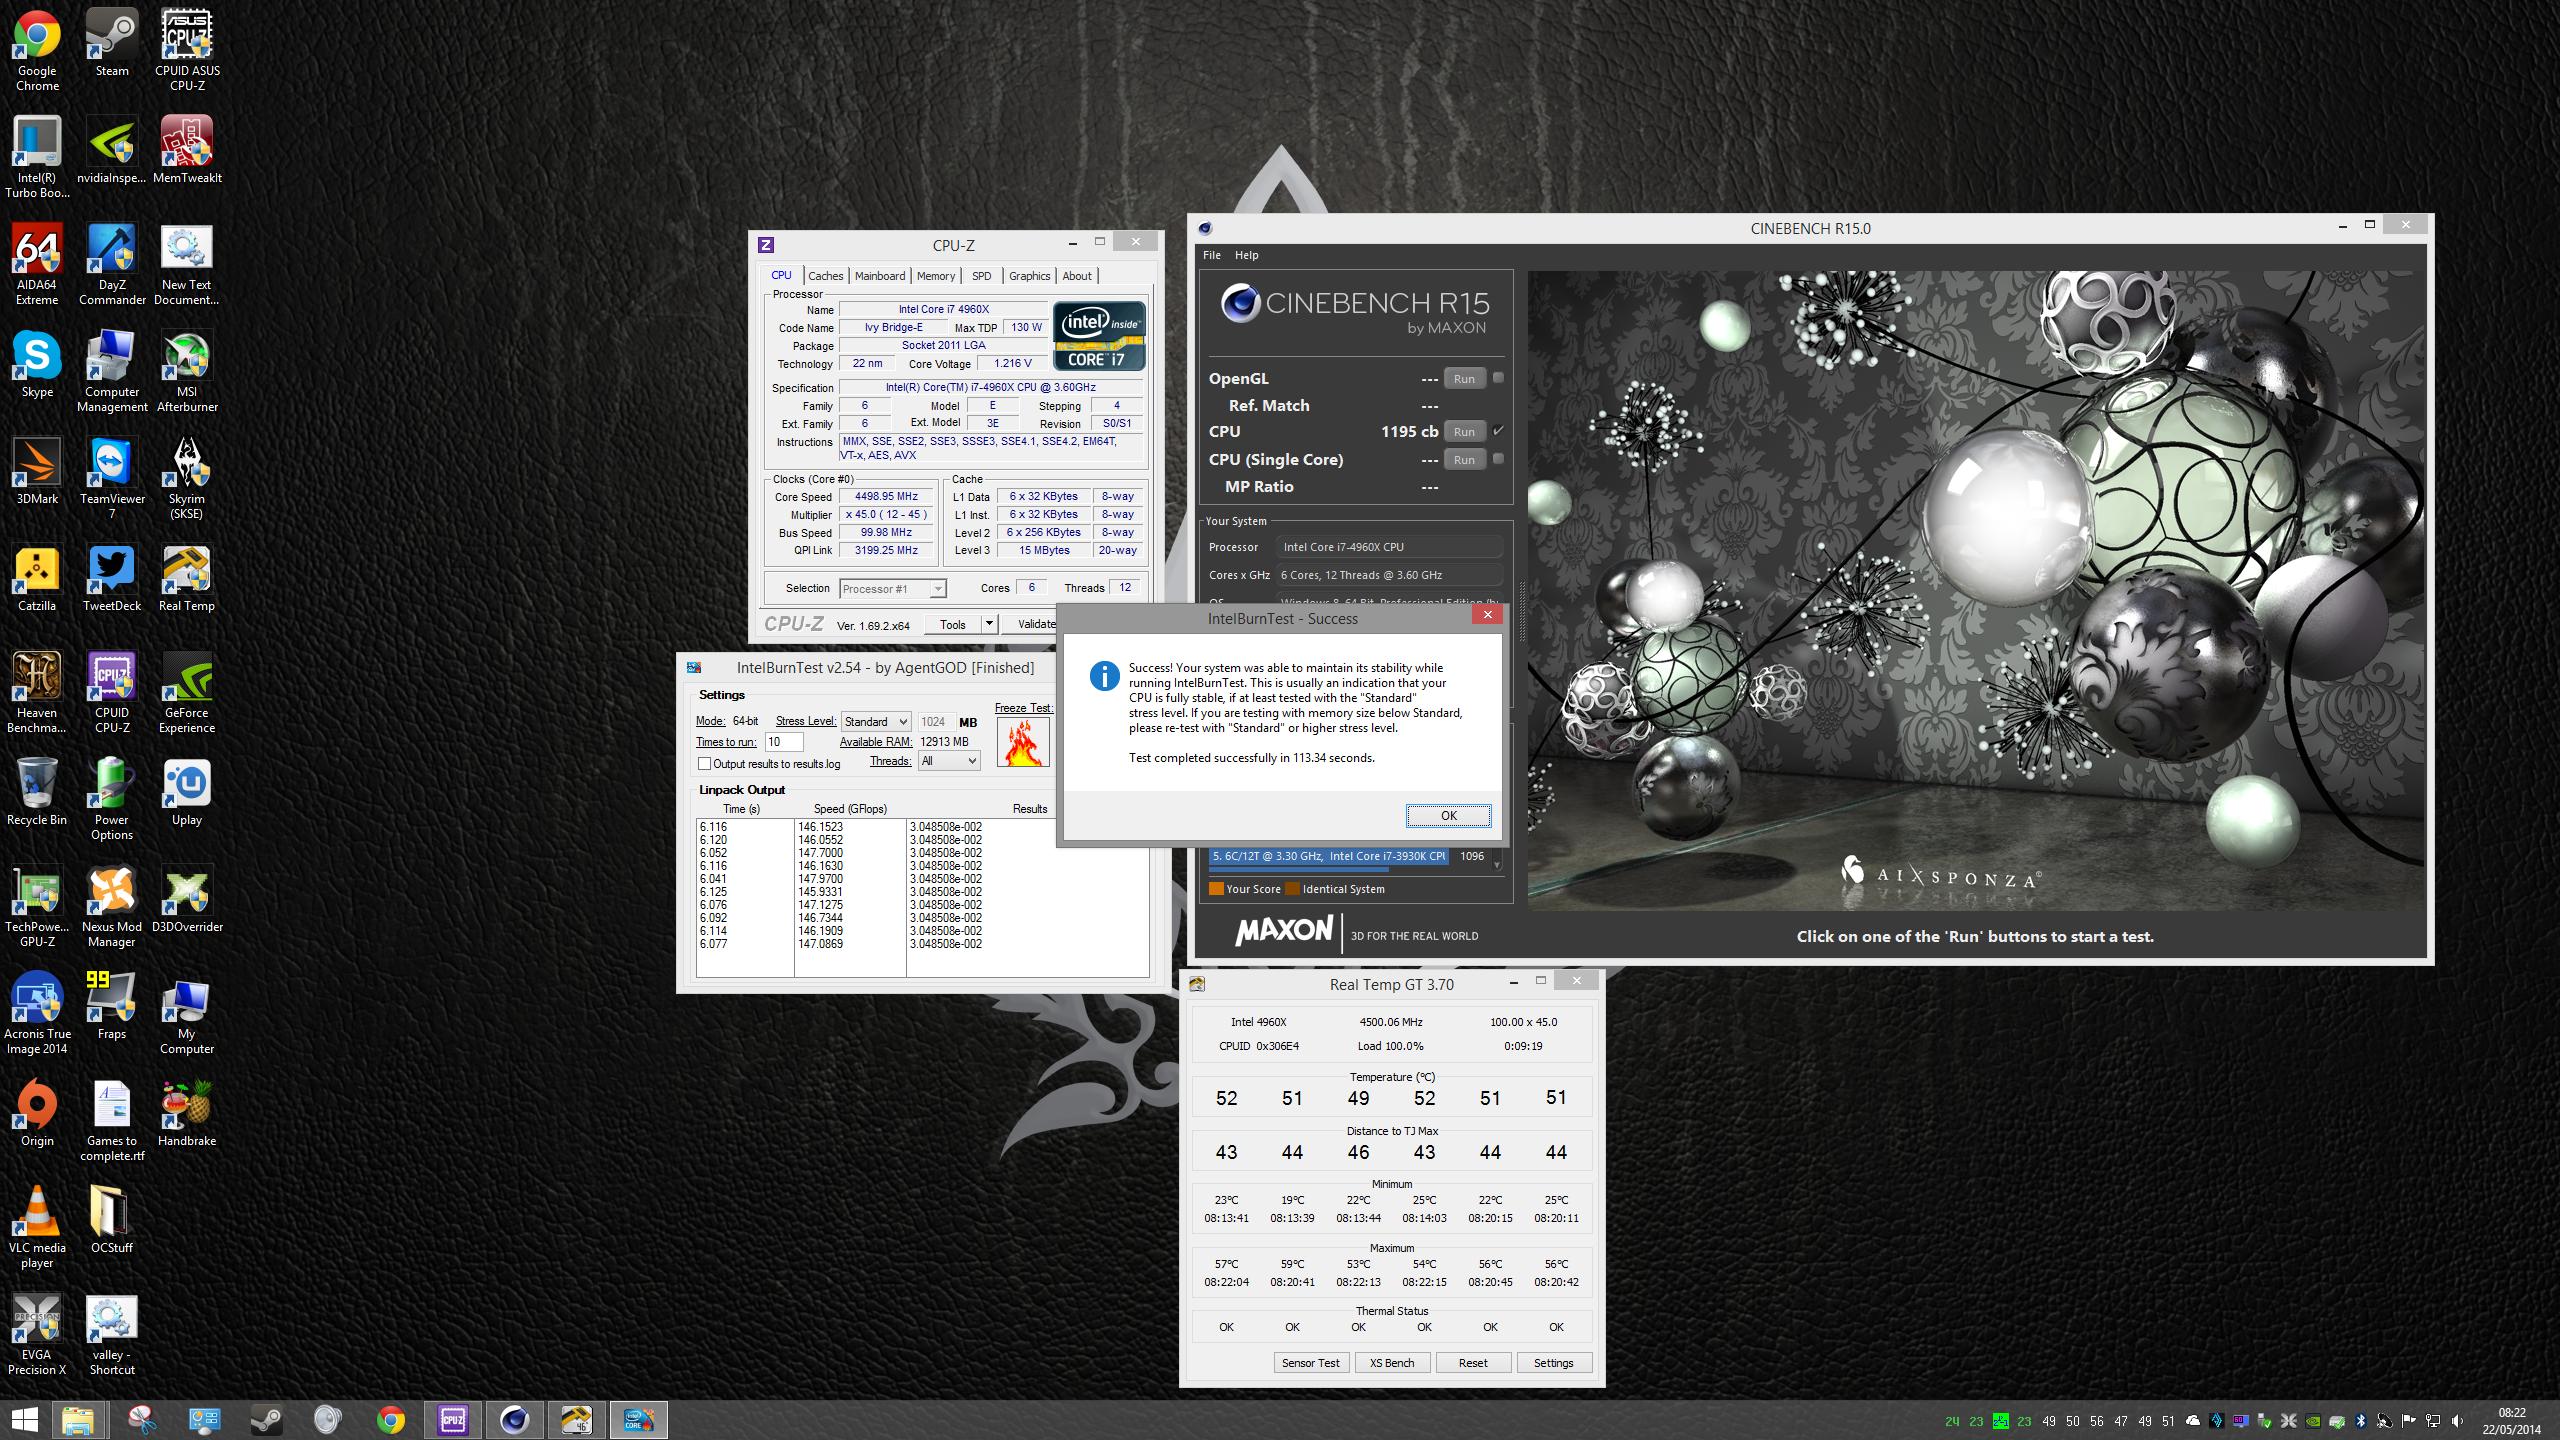Viewport: 2560px width, 1440px height.
Task: Open Origin desktop shortcut
Action: point(37,1114)
